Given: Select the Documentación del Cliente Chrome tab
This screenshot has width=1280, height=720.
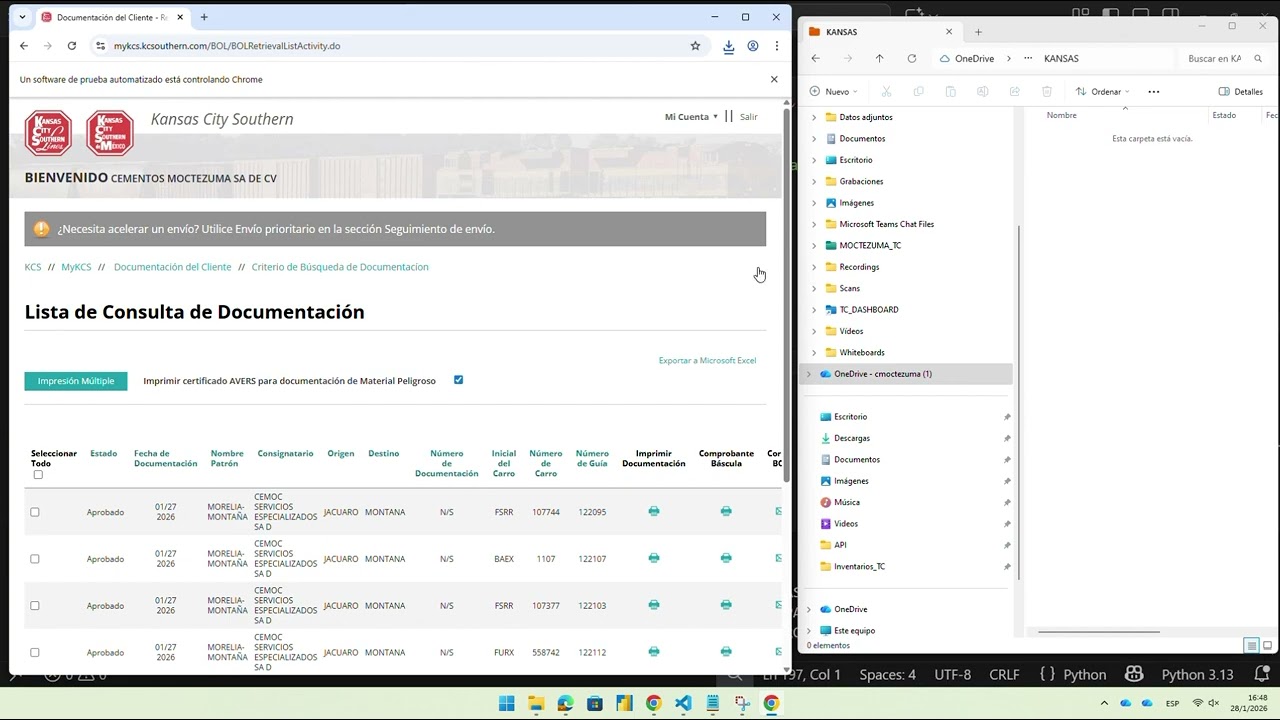Looking at the screenshot, I should point(112,17).
